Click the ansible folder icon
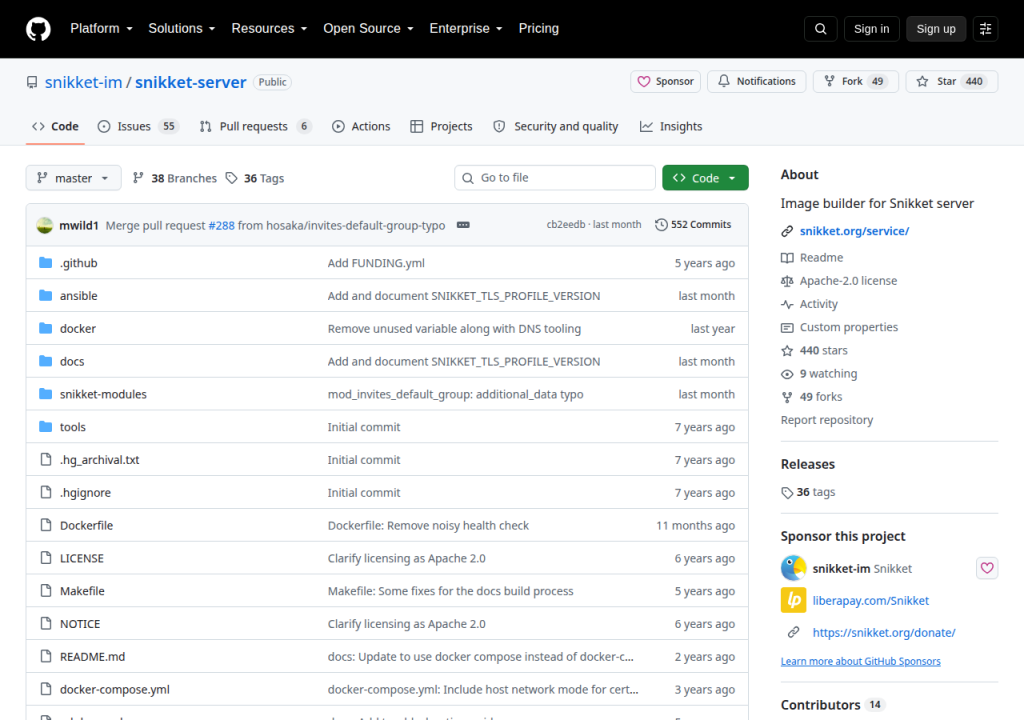1024x720 pixels. coord(45,295)
